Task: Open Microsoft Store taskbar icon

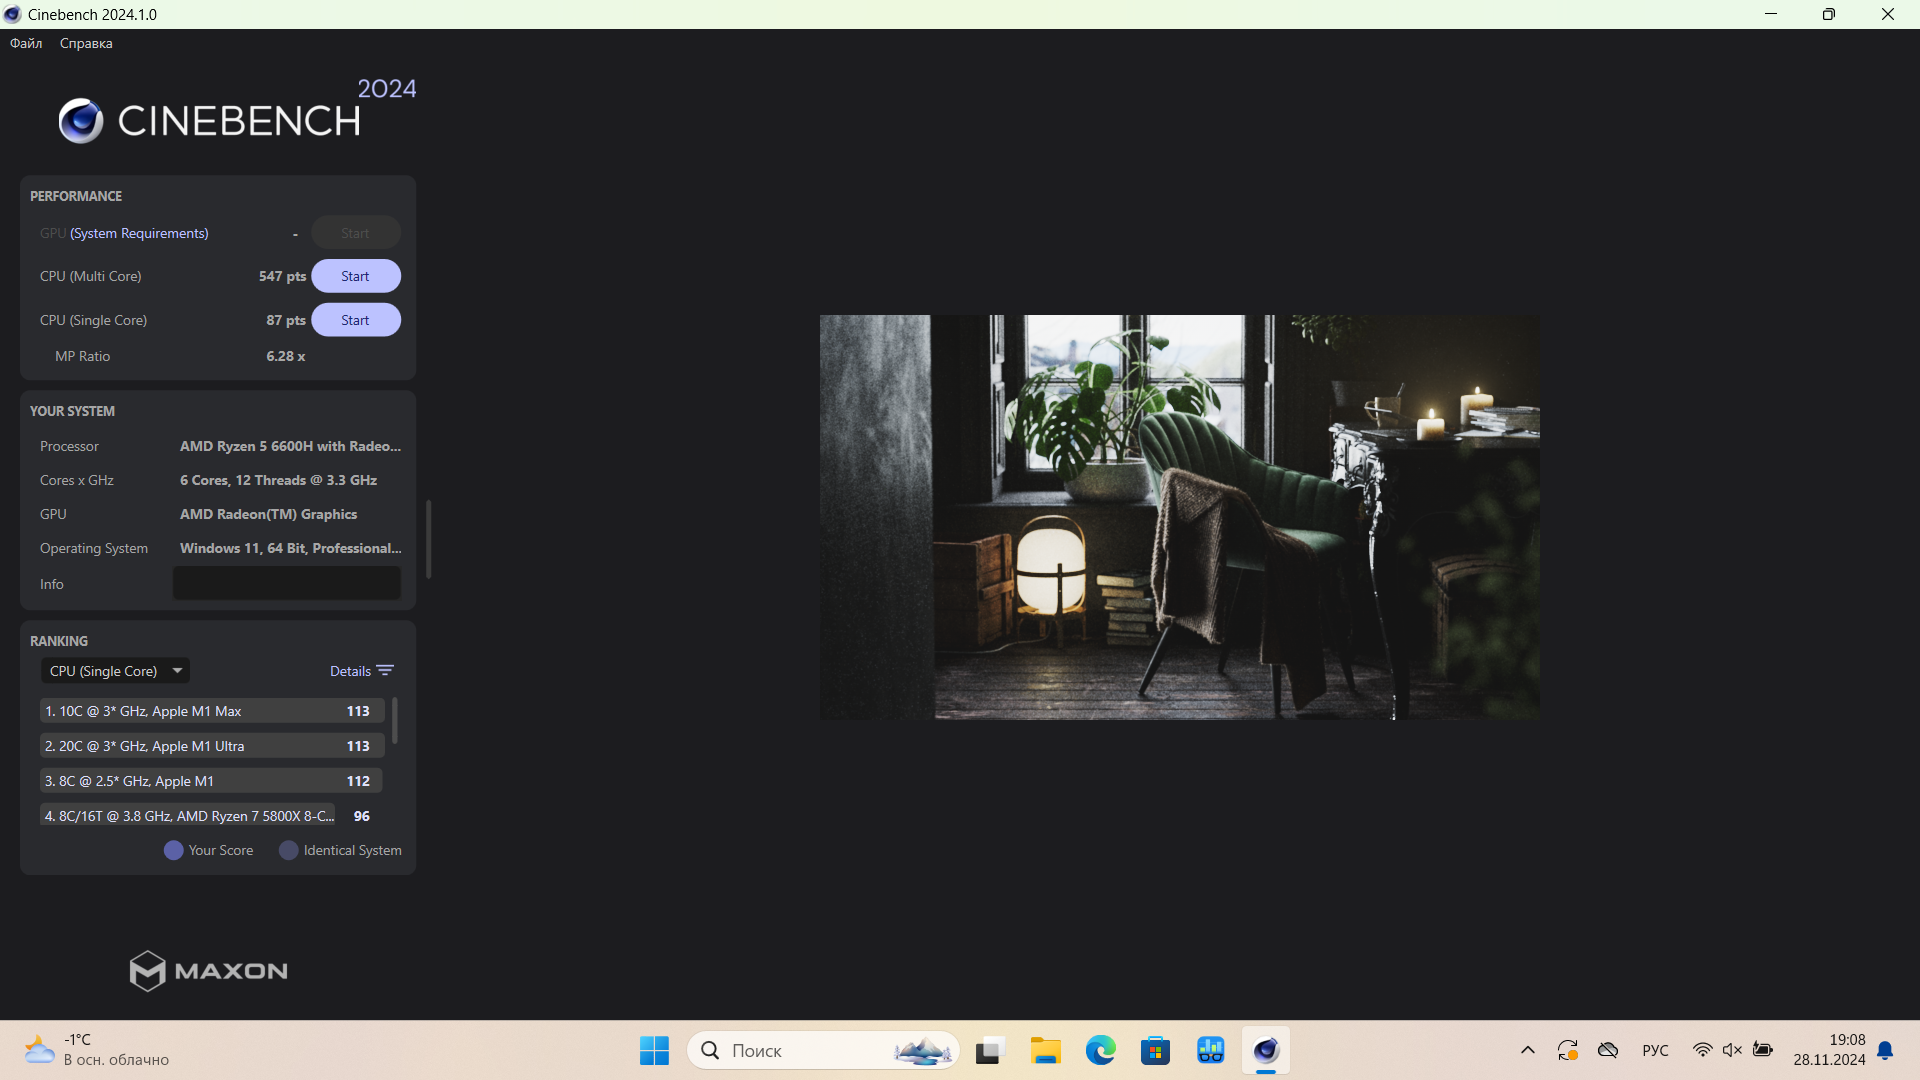Action: tap(1155, 1050)
